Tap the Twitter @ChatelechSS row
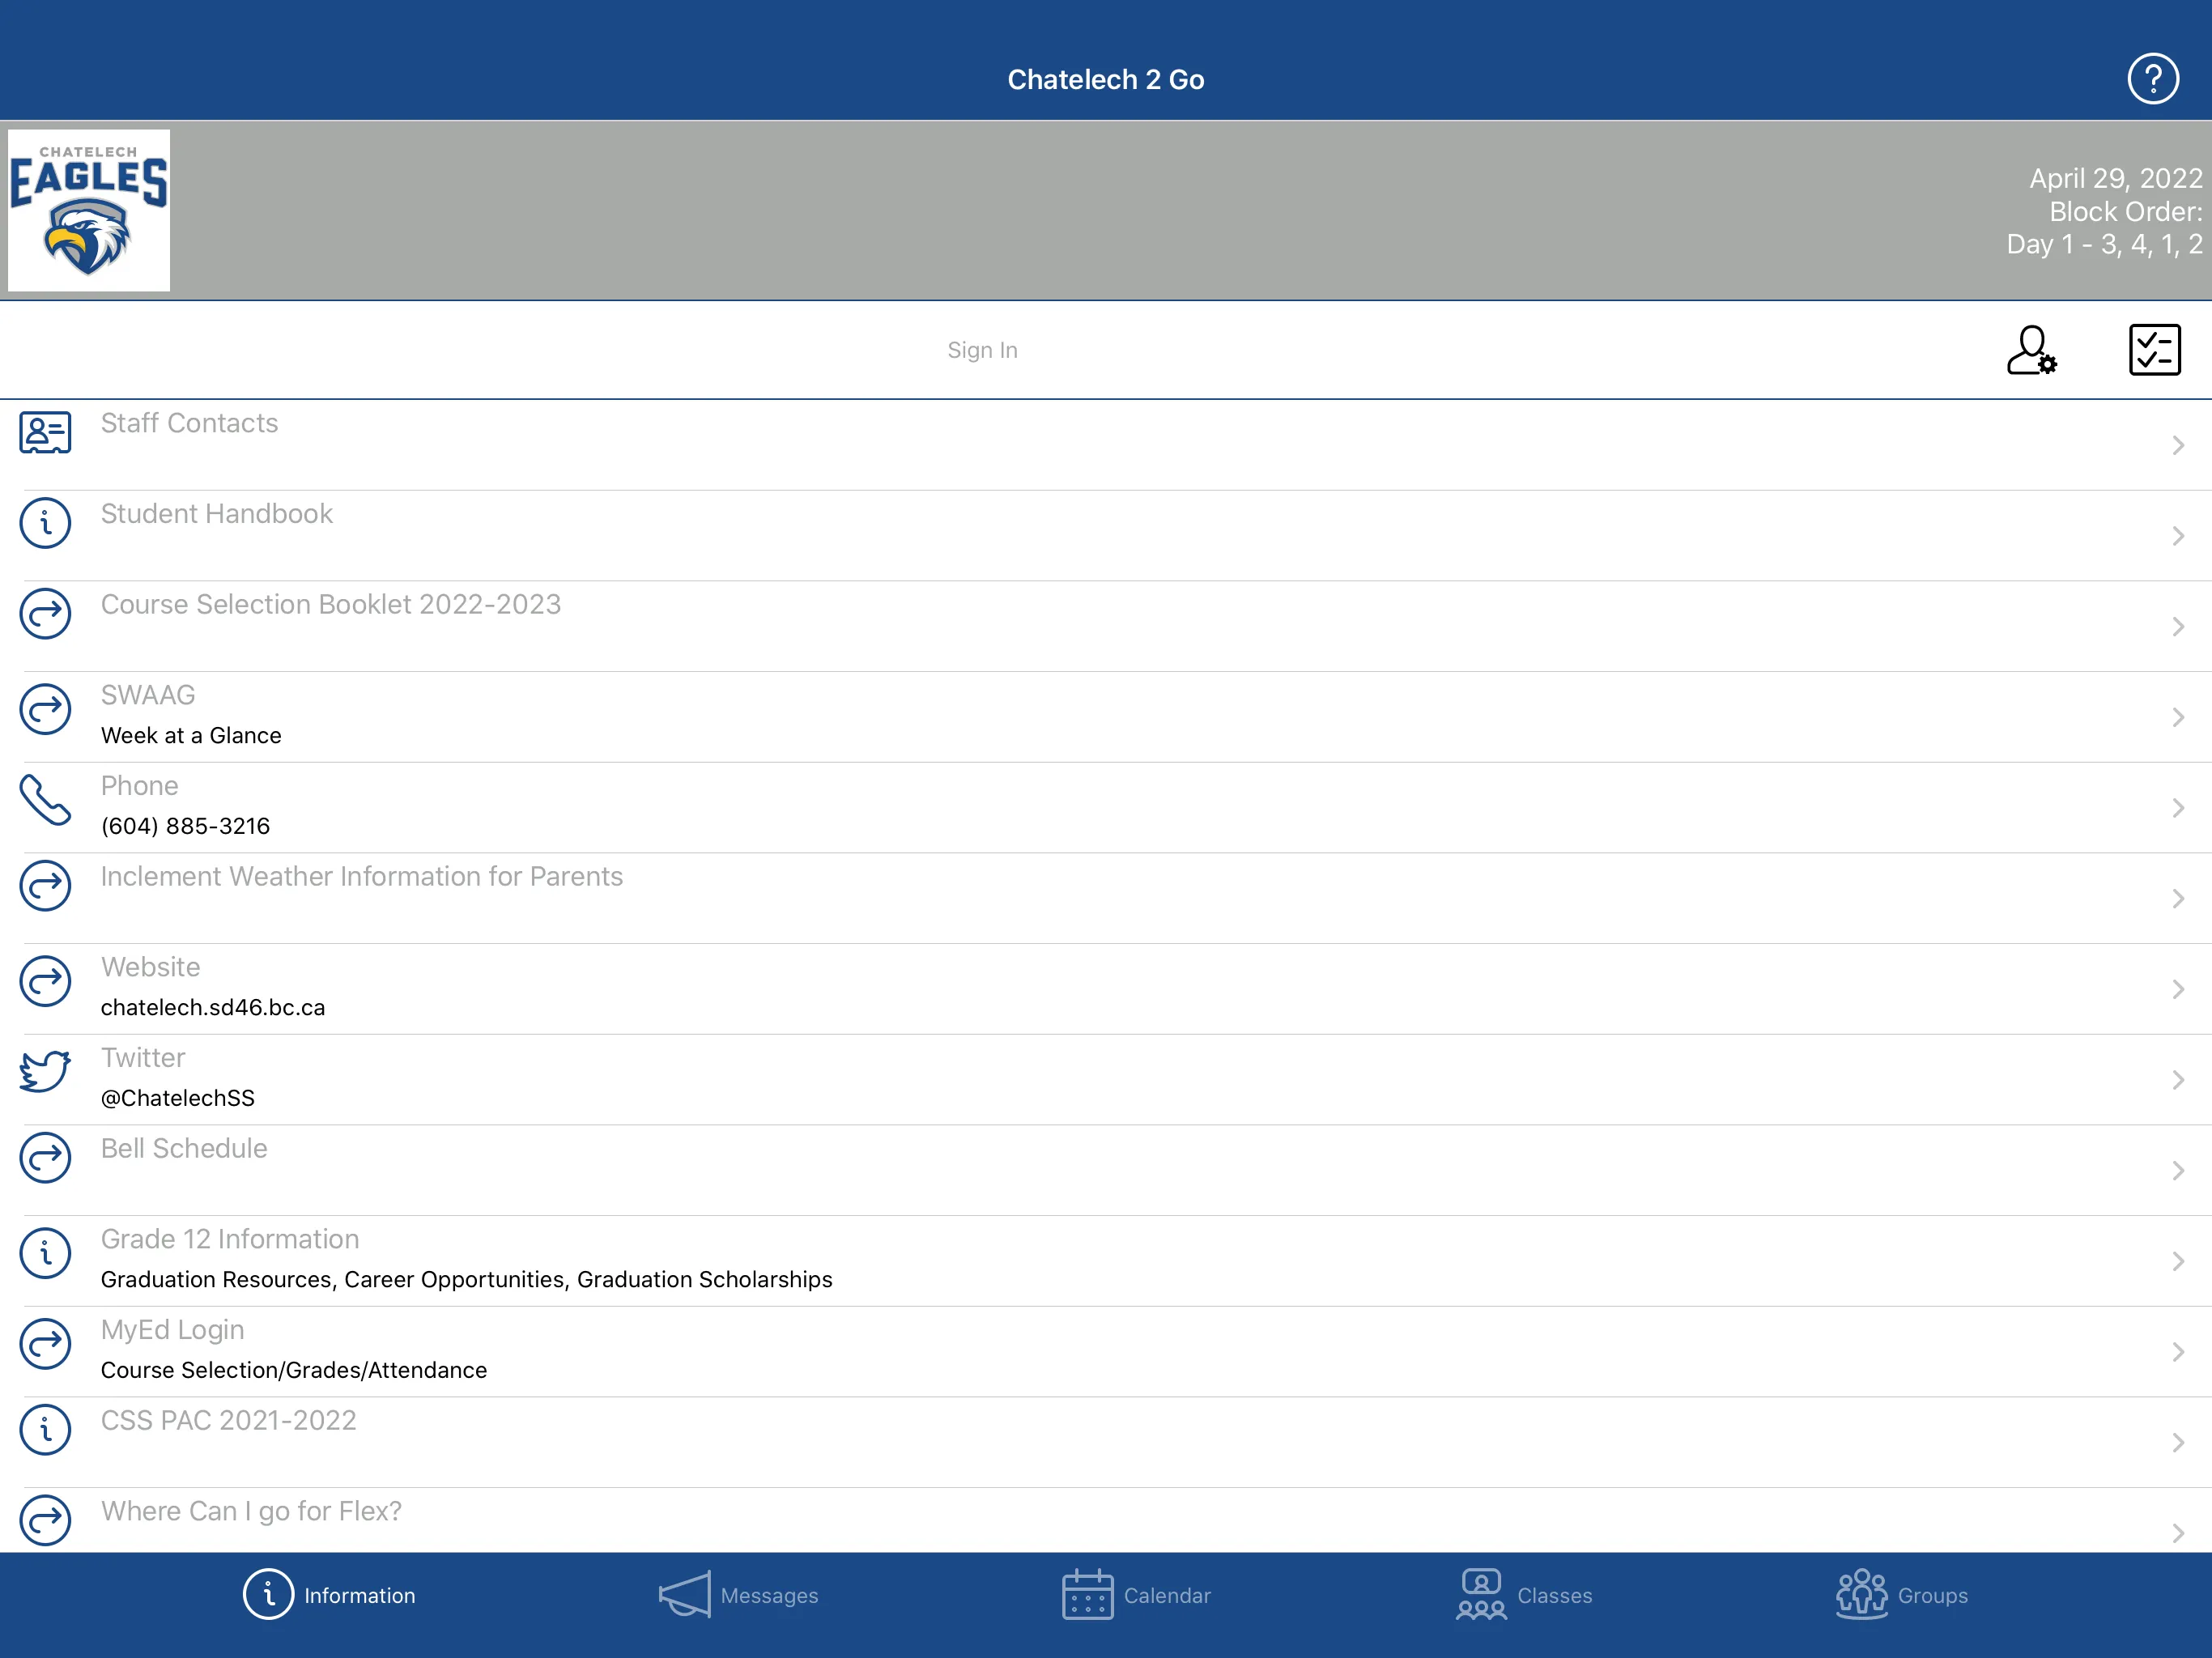 click(x=1106, y=1076)
